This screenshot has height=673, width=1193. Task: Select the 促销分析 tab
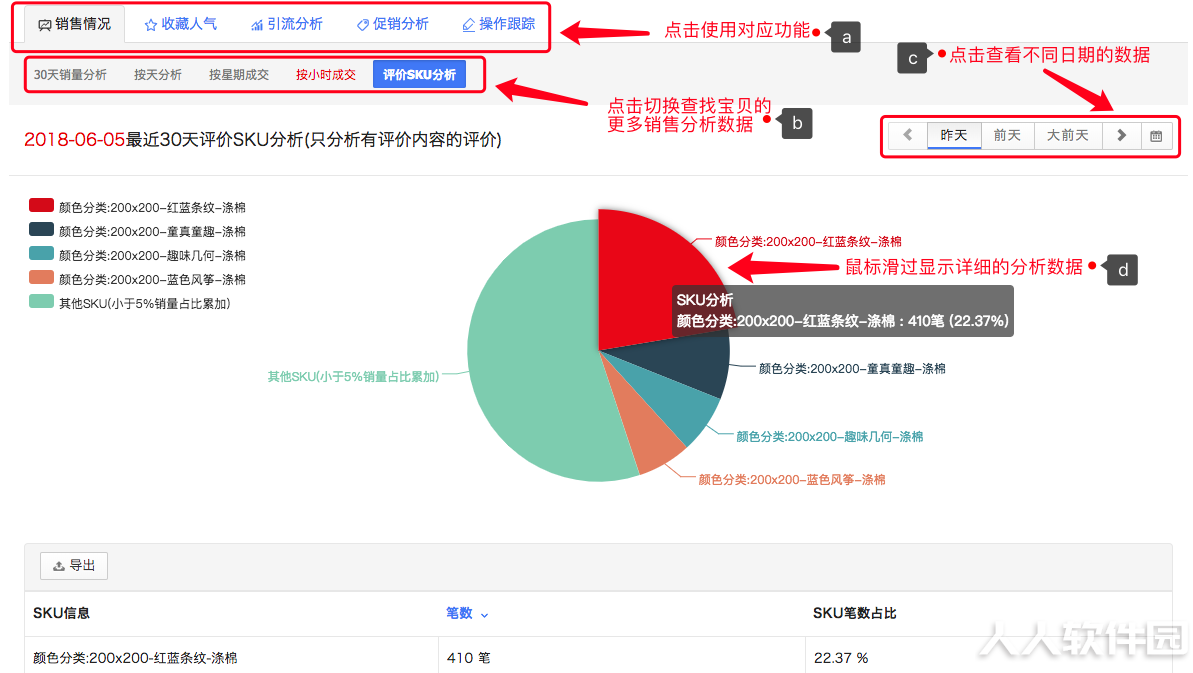click(393, 24)
